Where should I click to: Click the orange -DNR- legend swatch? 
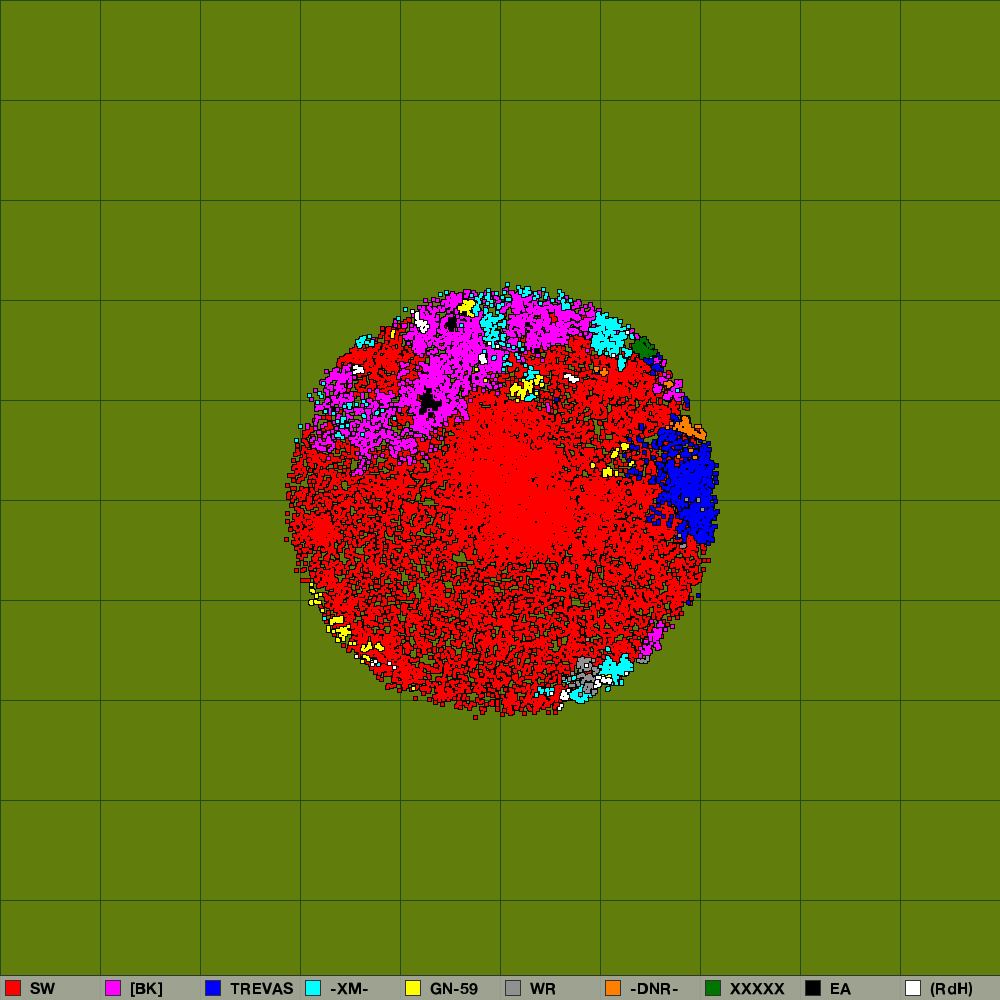pos(613,988)
